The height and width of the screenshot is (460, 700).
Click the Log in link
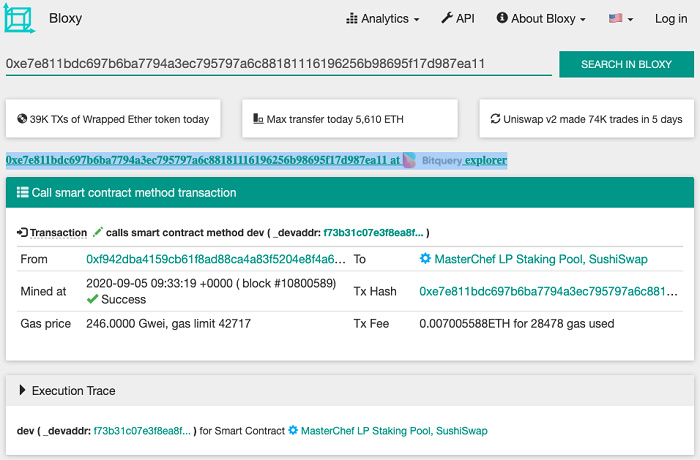coord(671,19)
